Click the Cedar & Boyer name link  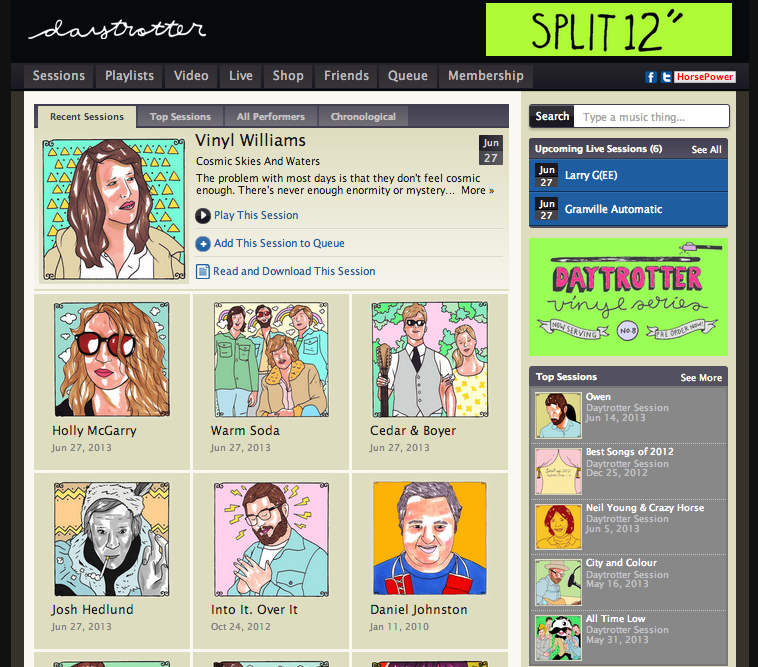tap(413, 431)
